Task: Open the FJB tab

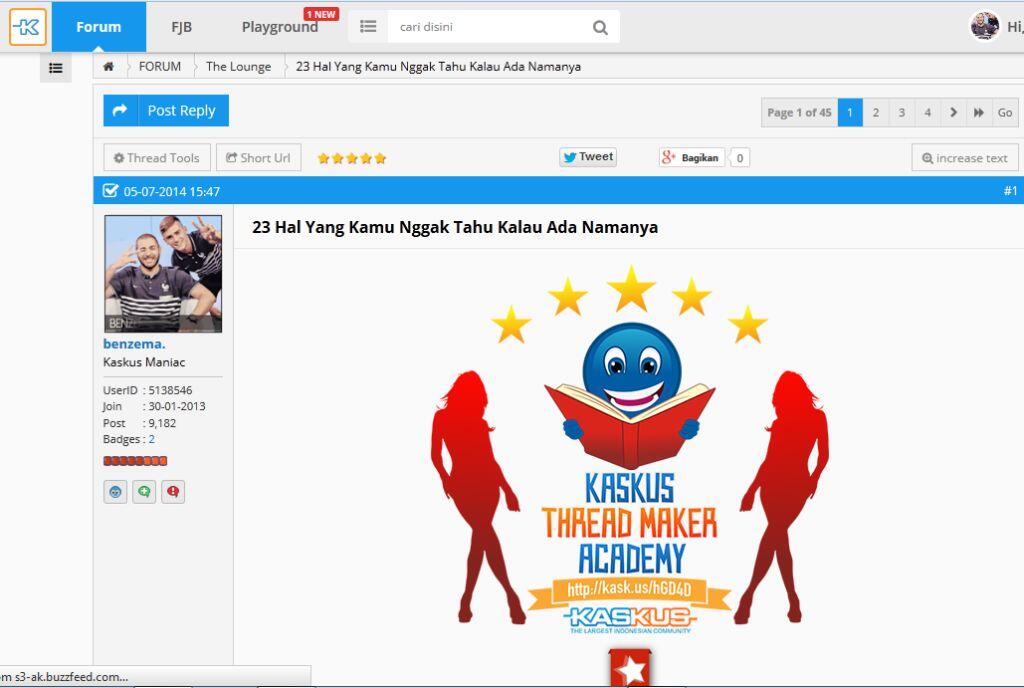Action: point(182,27)
